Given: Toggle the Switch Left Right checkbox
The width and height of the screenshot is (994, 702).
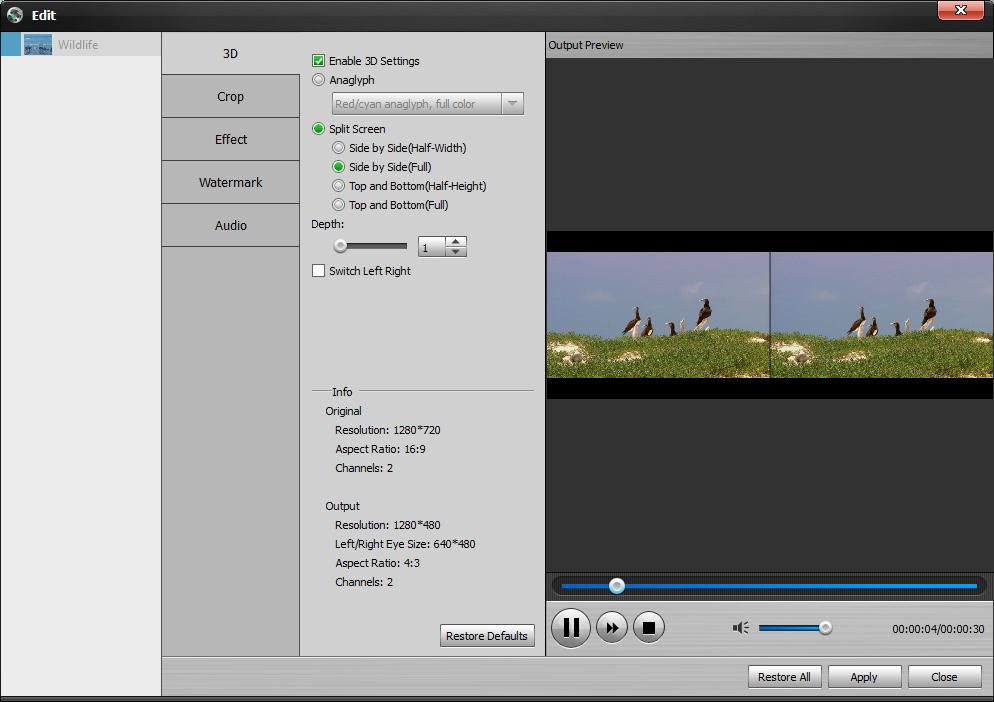Looking at the screenshot, I should (319, 270).
